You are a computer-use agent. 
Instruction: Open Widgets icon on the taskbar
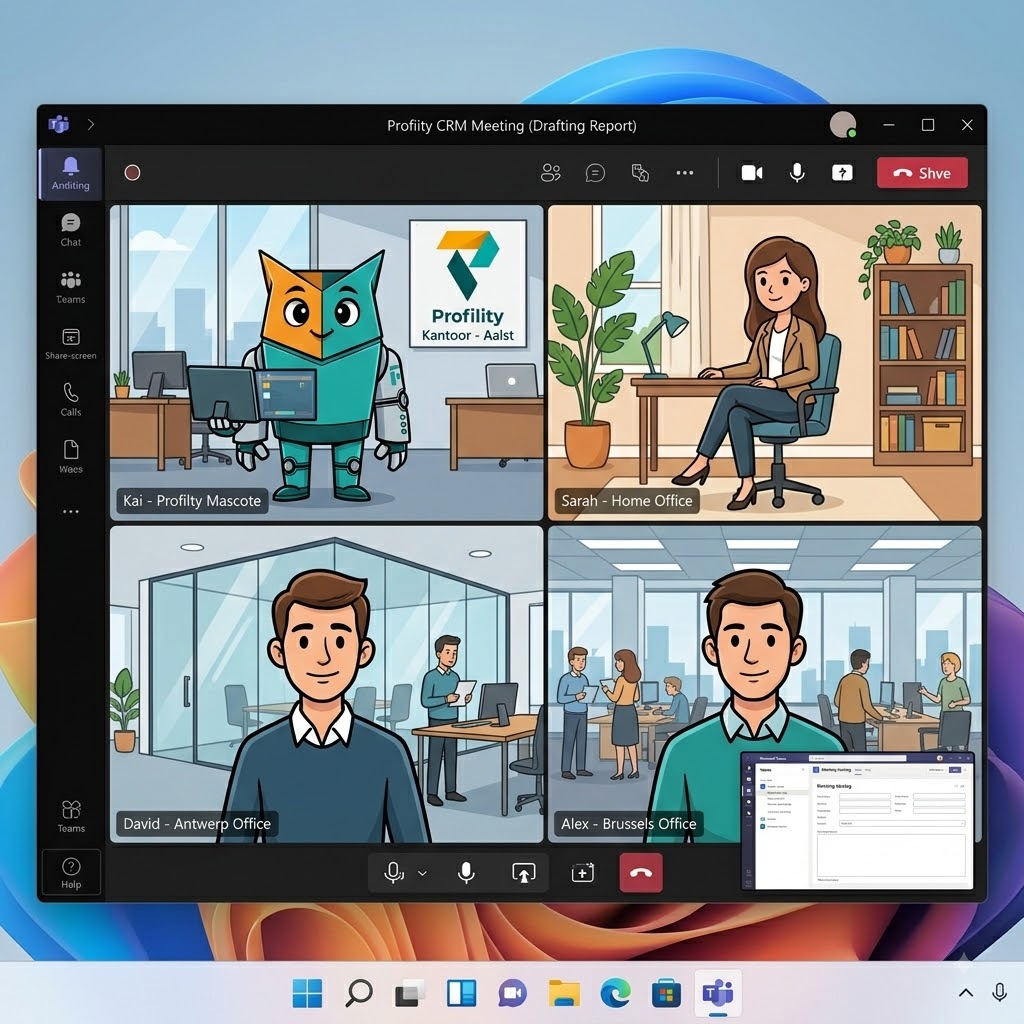click(x=461, y=993)
